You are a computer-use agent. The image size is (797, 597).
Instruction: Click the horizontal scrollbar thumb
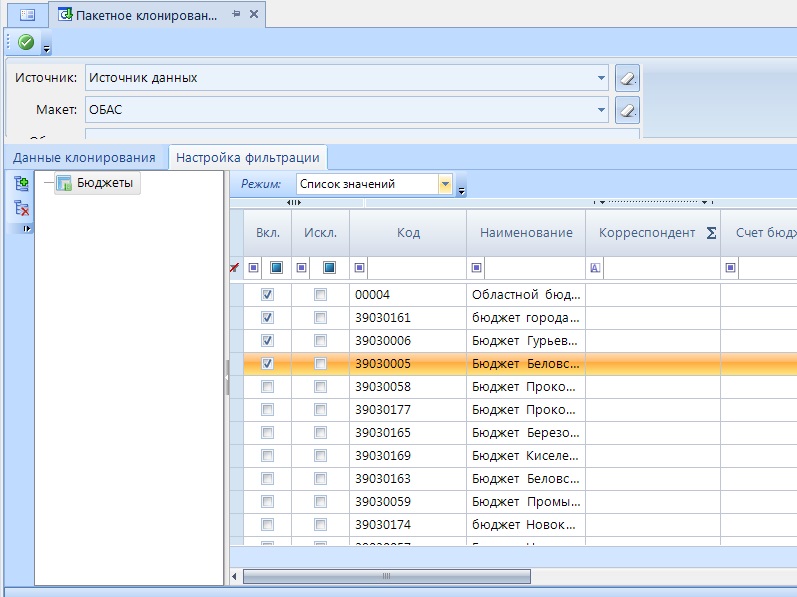click(x=386, y=576)
